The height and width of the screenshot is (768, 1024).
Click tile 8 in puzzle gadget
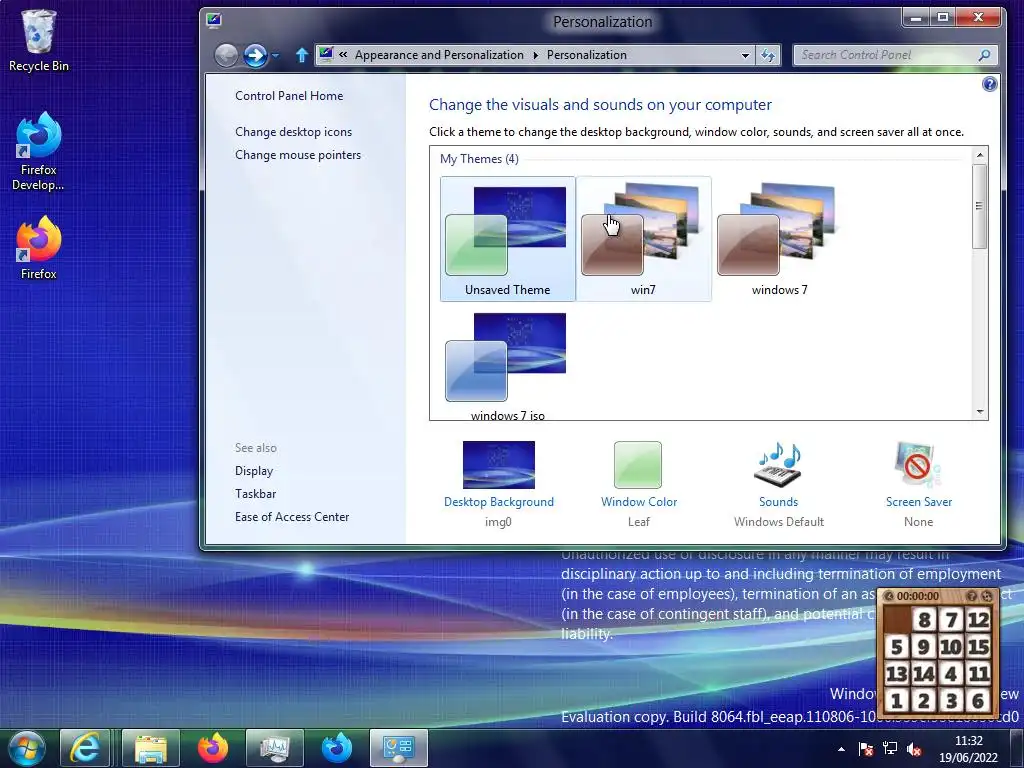[923, 620]
